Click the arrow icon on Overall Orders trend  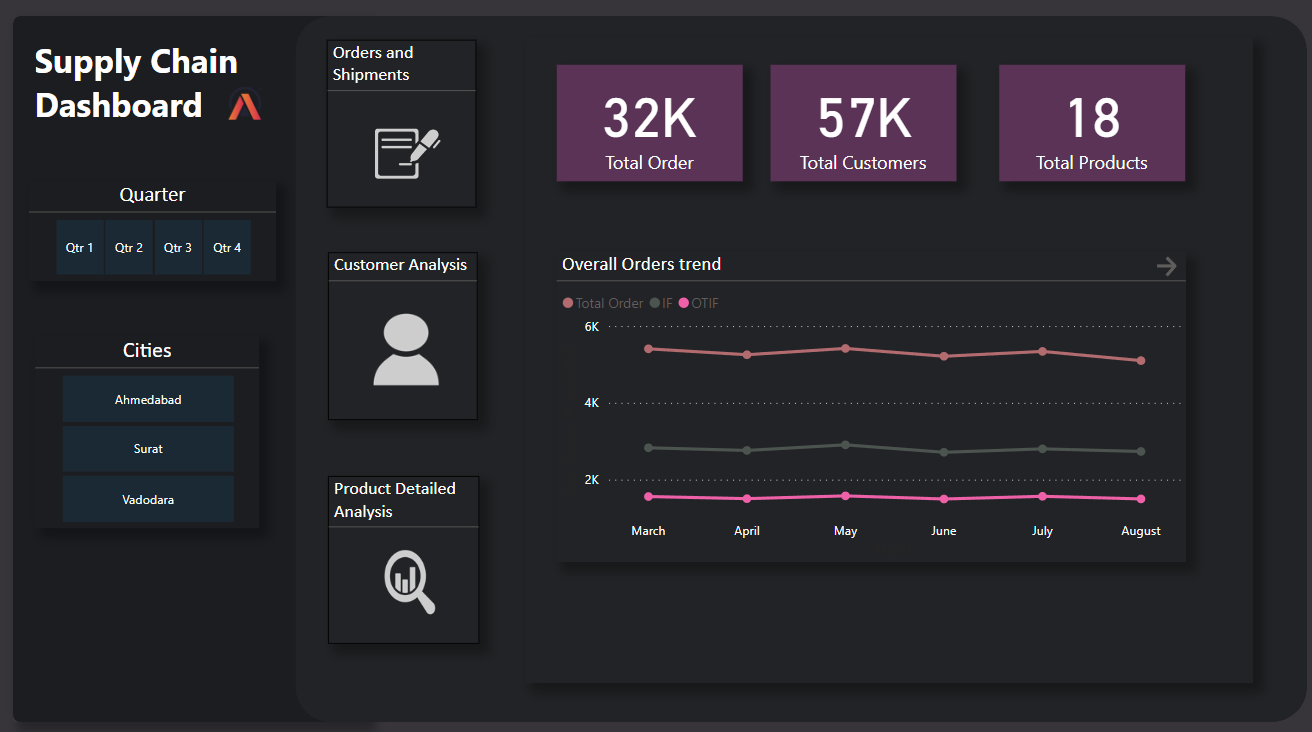tap(1166, 266)
